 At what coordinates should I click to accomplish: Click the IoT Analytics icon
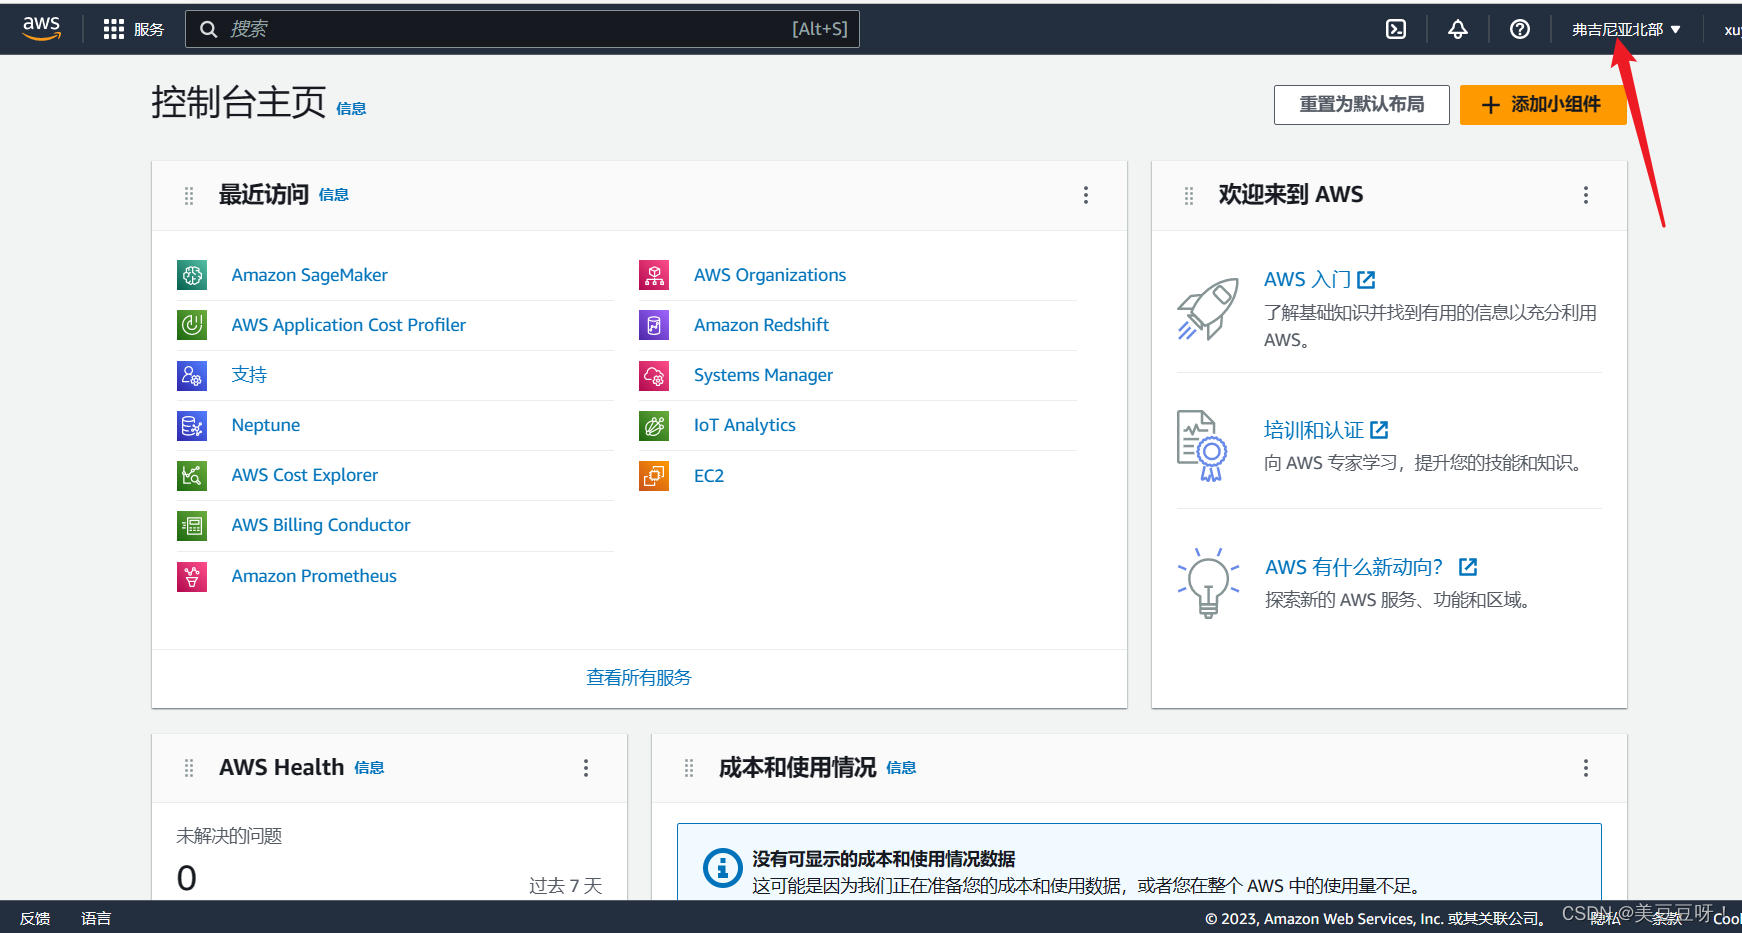point(654,425)
